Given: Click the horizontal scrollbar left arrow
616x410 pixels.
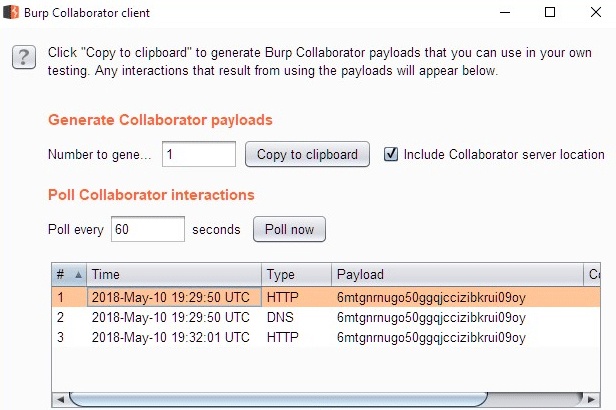Looking at the screenshot, I should point(59,400).
